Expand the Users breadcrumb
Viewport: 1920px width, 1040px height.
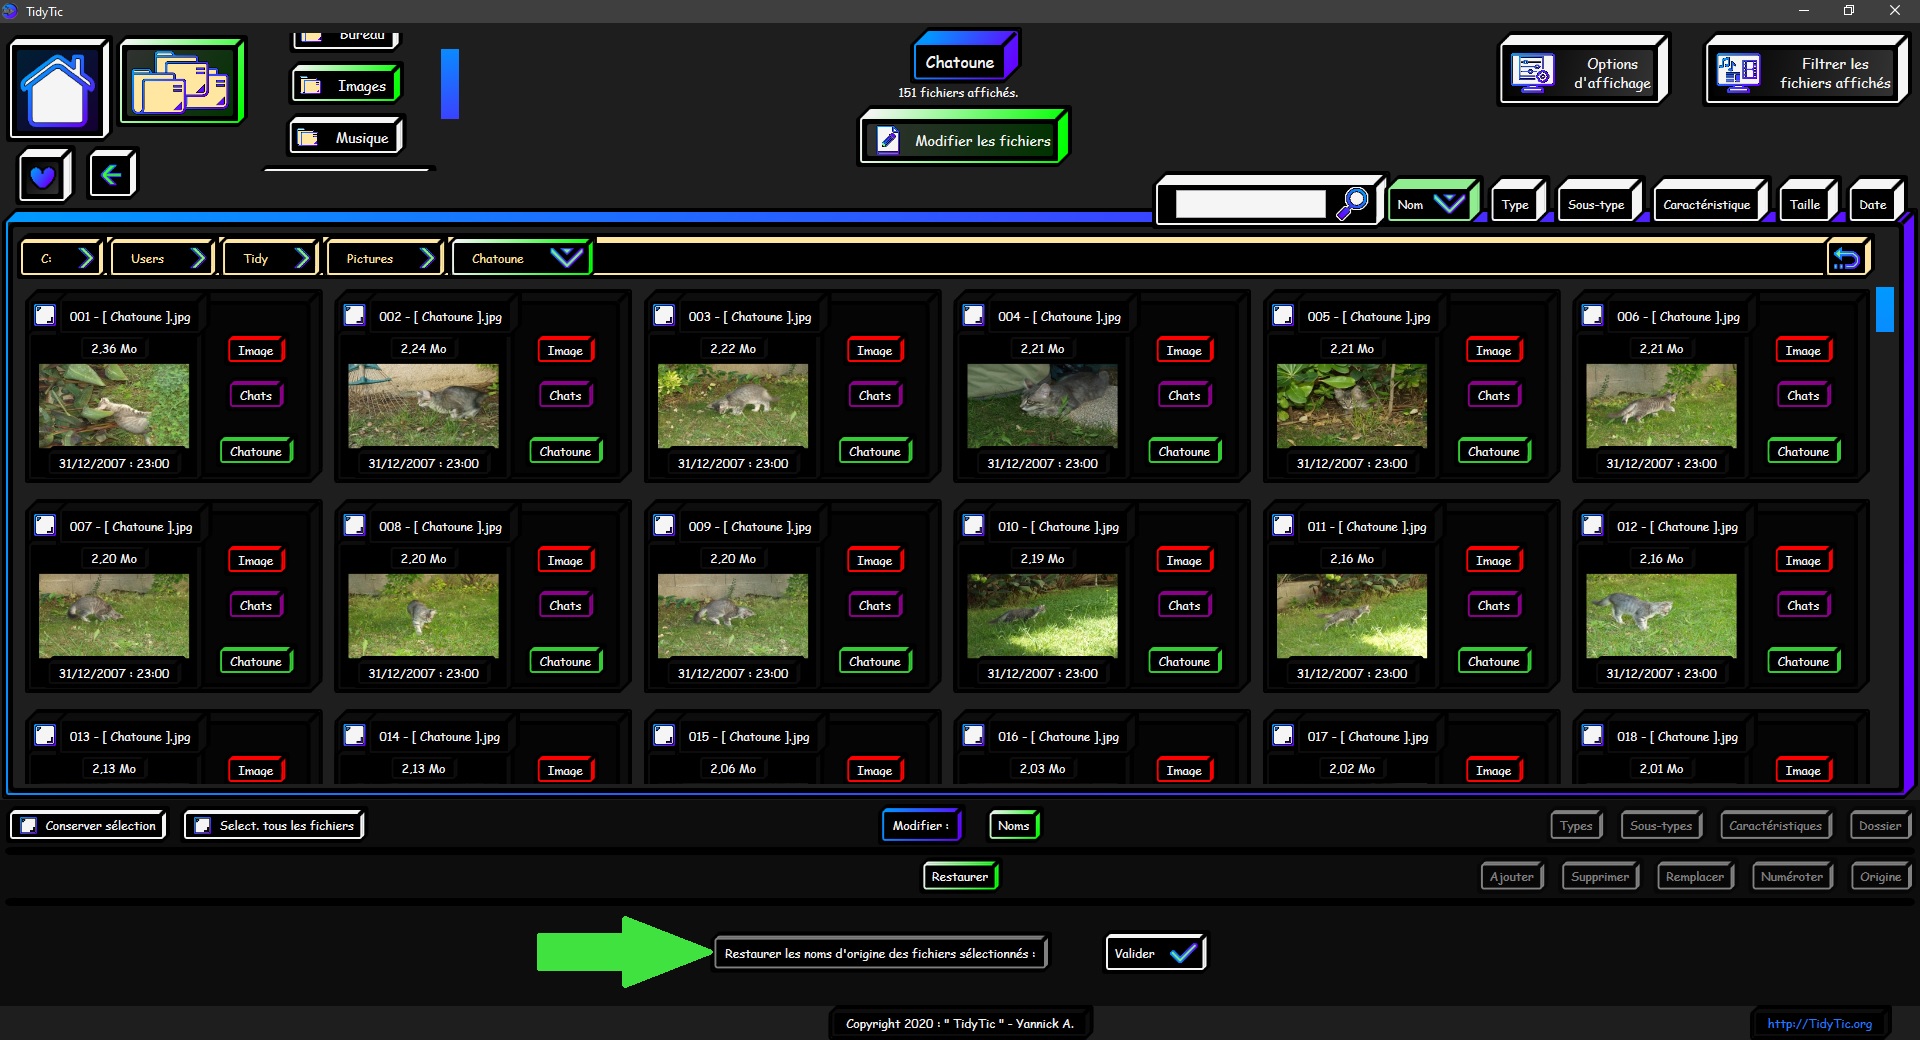(162, 258)
